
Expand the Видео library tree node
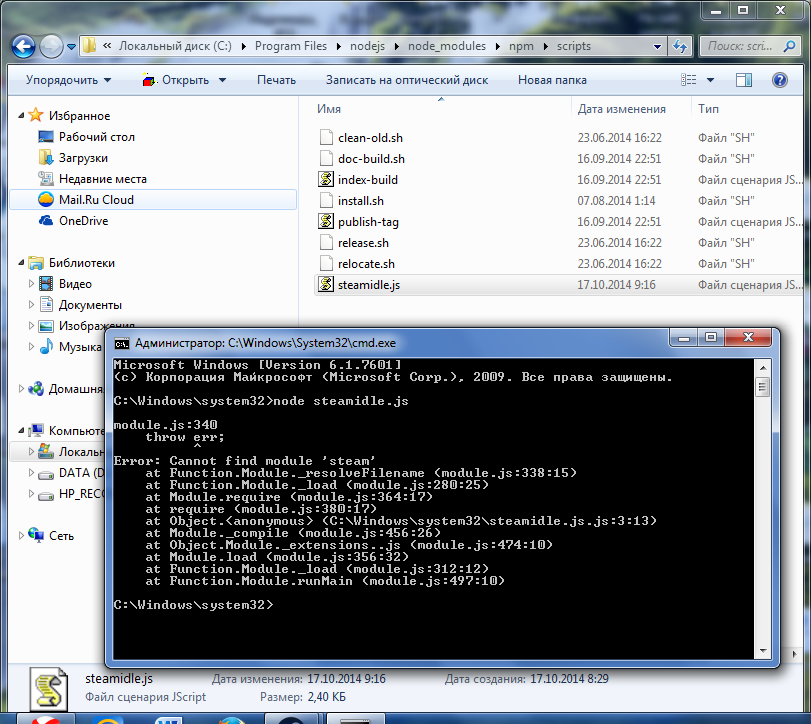pos(31,284)
